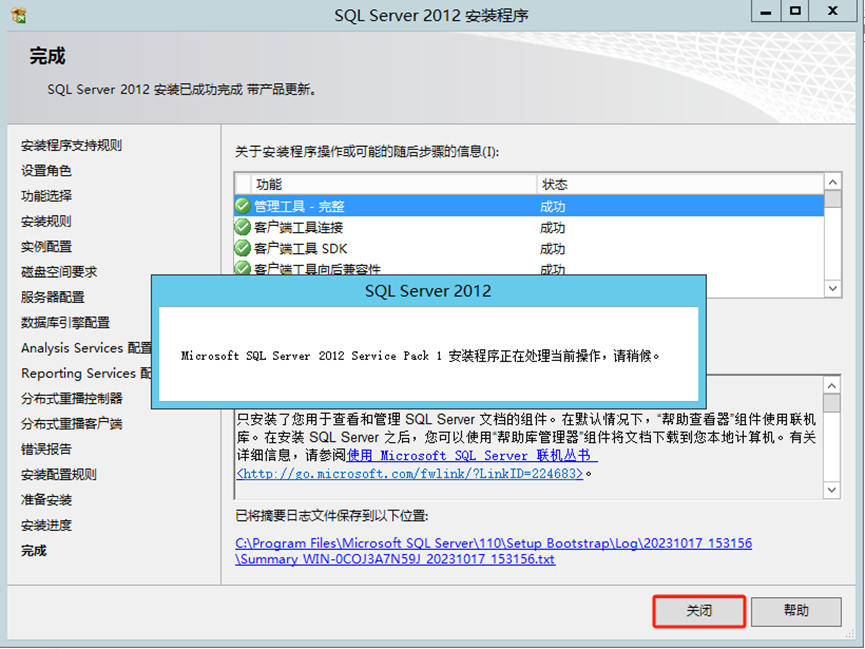The width and height of the screenshot is (865, 649).
Task: Click the feature list scrollbar thumb
Action: click(833, 199)
